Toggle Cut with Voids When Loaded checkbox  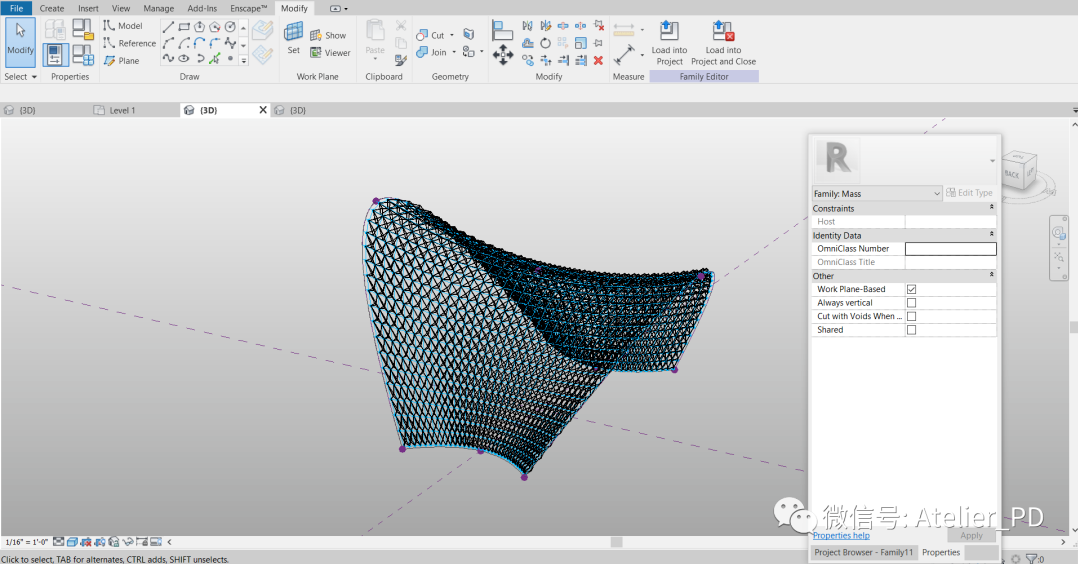912,316
